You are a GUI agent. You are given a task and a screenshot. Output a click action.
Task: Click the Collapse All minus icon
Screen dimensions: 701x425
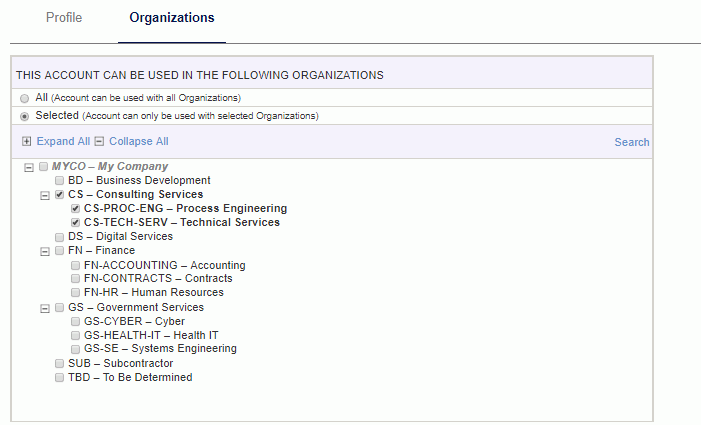99,142
